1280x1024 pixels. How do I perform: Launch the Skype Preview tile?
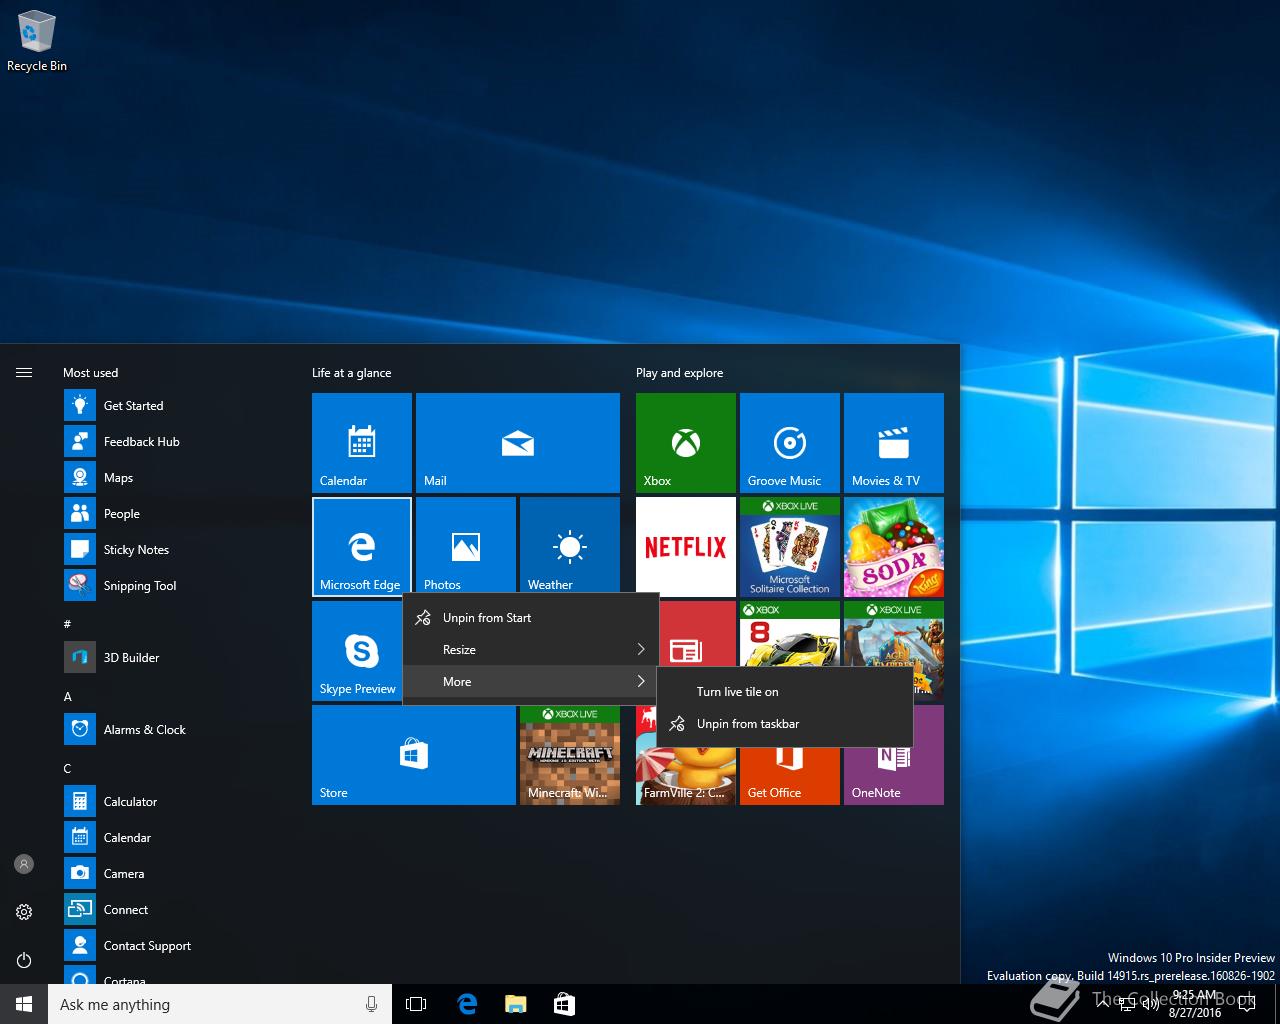click(x=357, y=651)
